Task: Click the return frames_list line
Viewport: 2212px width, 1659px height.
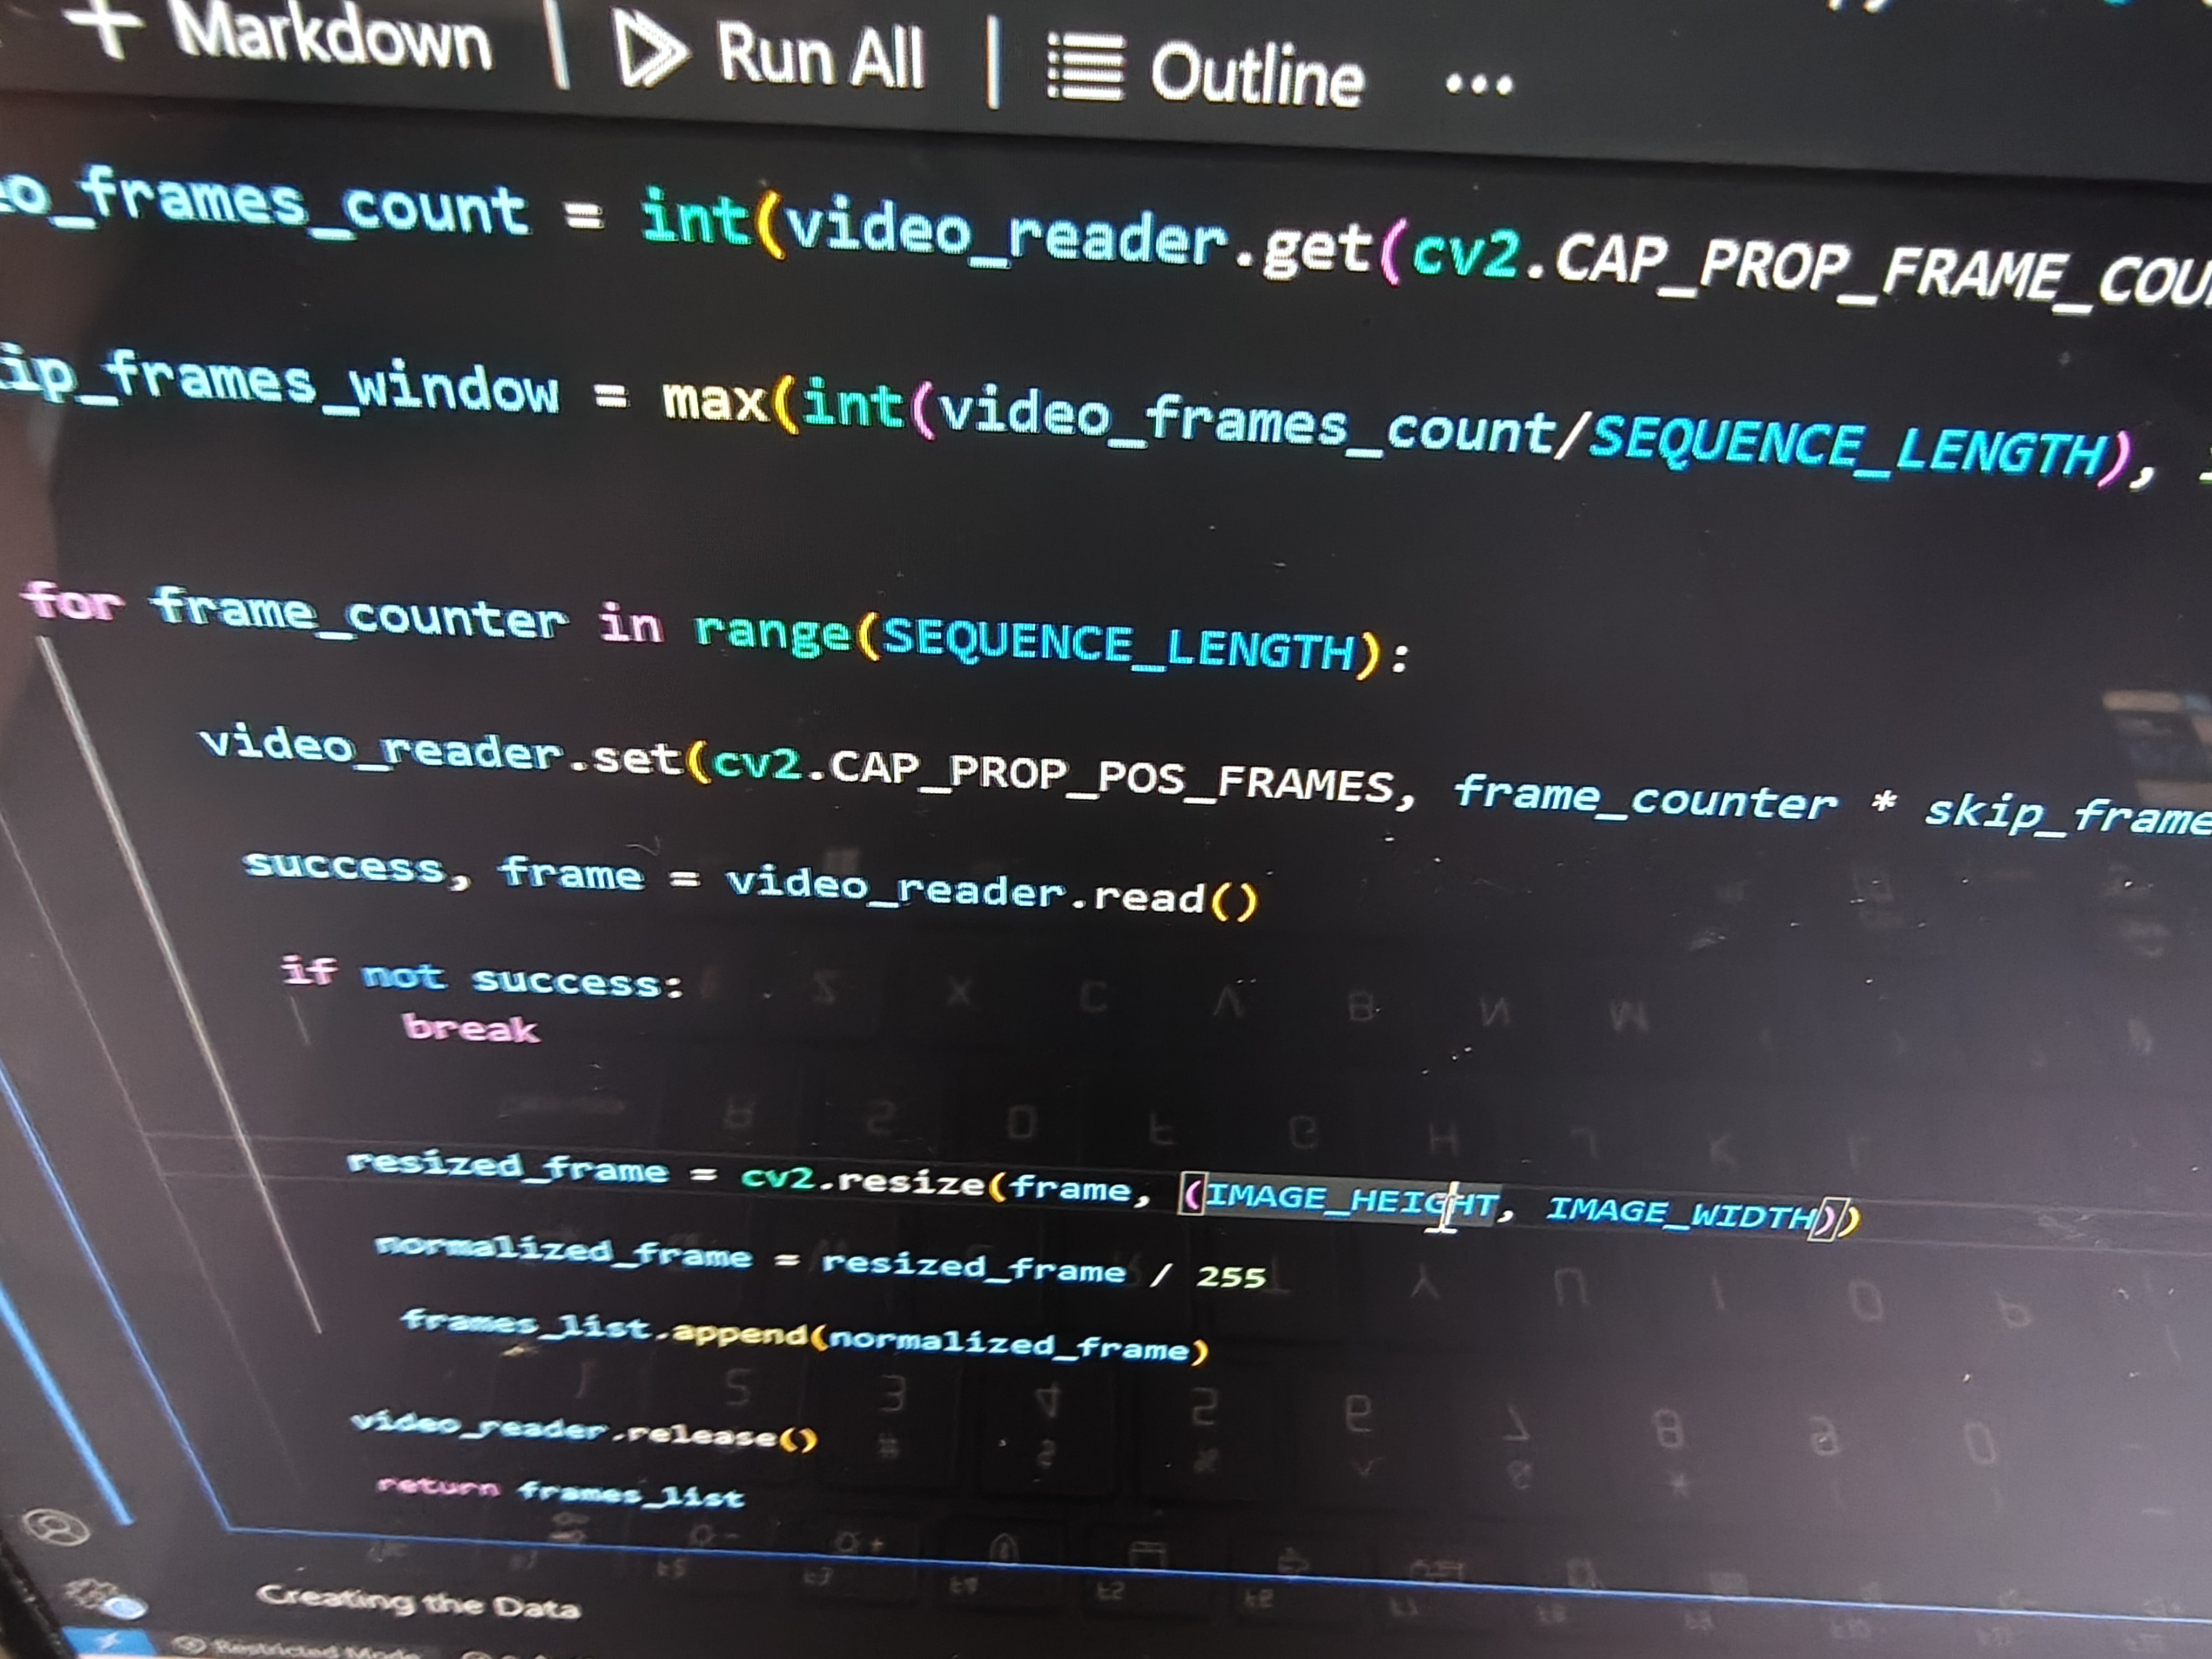Action: pyautogui.click(x=560, y=1492)
